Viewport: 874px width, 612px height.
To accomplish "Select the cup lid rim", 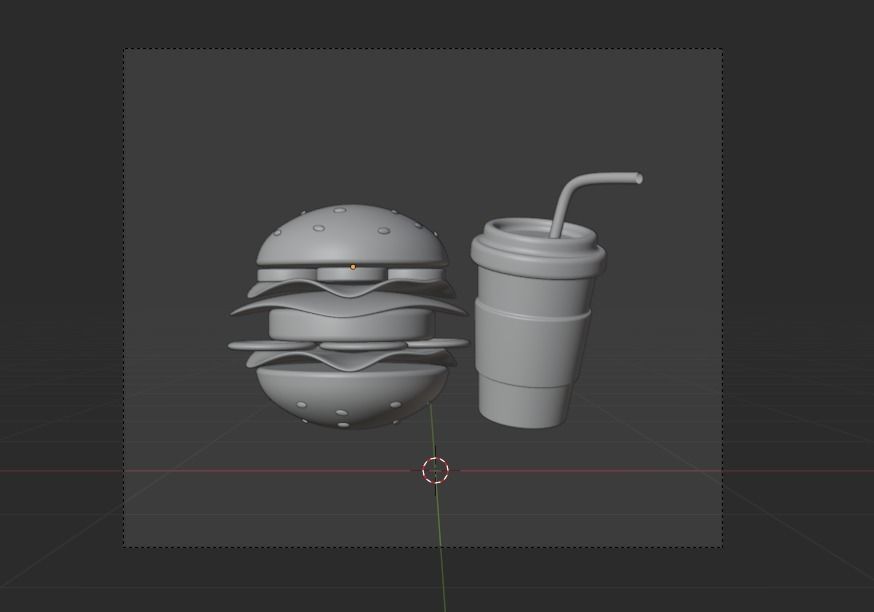I will (538, 246).
